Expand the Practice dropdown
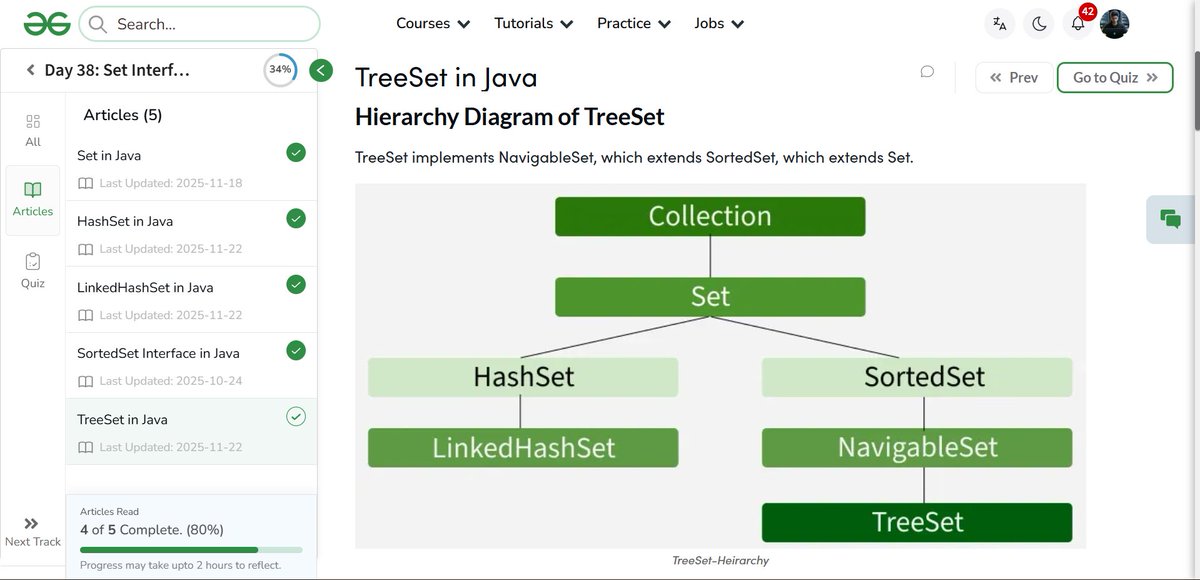 tap(633, 22)
